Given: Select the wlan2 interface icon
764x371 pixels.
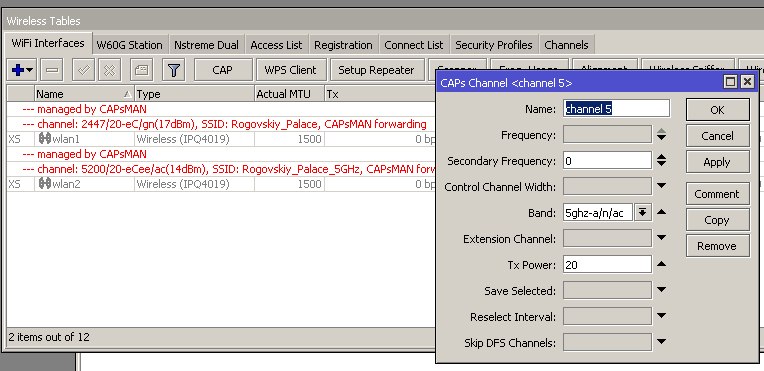Looking at the screenshot, I should click(x=45, y=184).
